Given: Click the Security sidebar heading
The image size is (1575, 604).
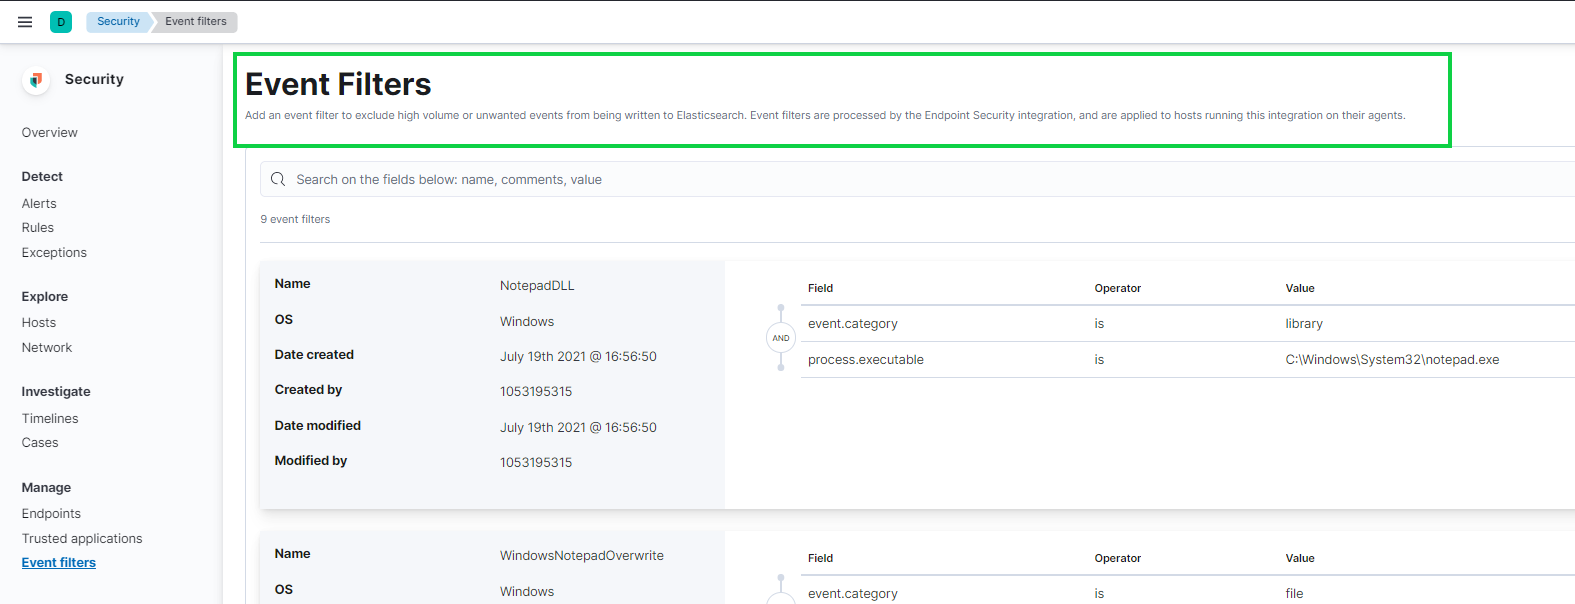Looking at the screenshot, I should (94, 79).
